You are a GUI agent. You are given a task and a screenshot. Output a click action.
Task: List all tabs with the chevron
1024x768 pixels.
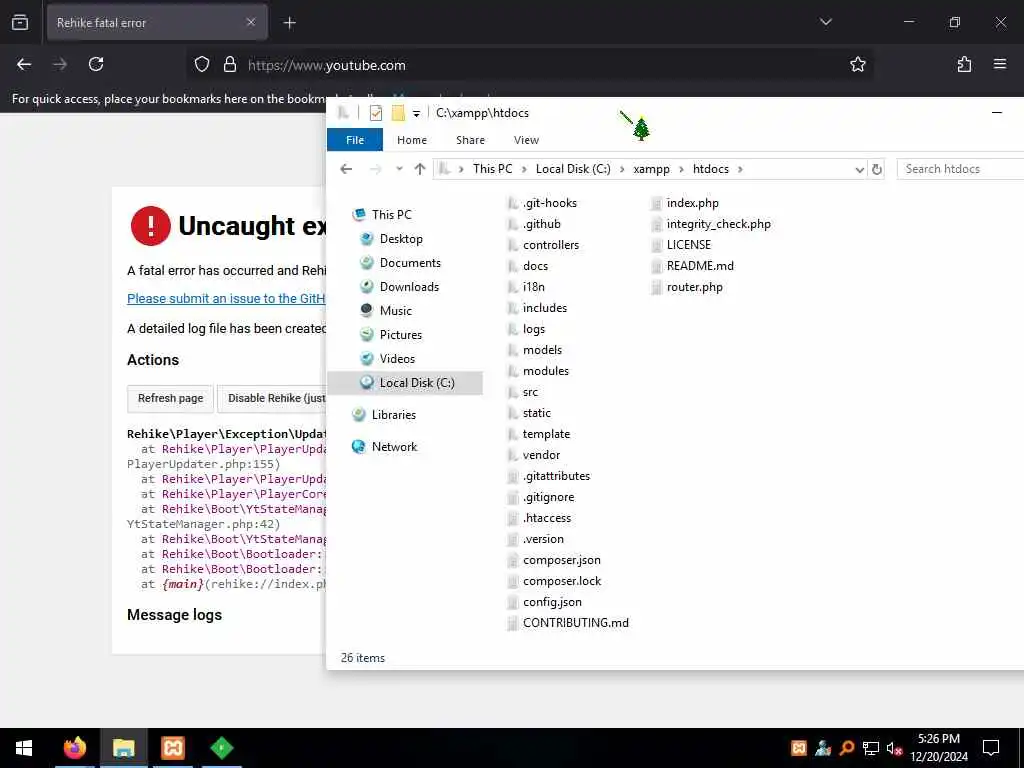825,22
